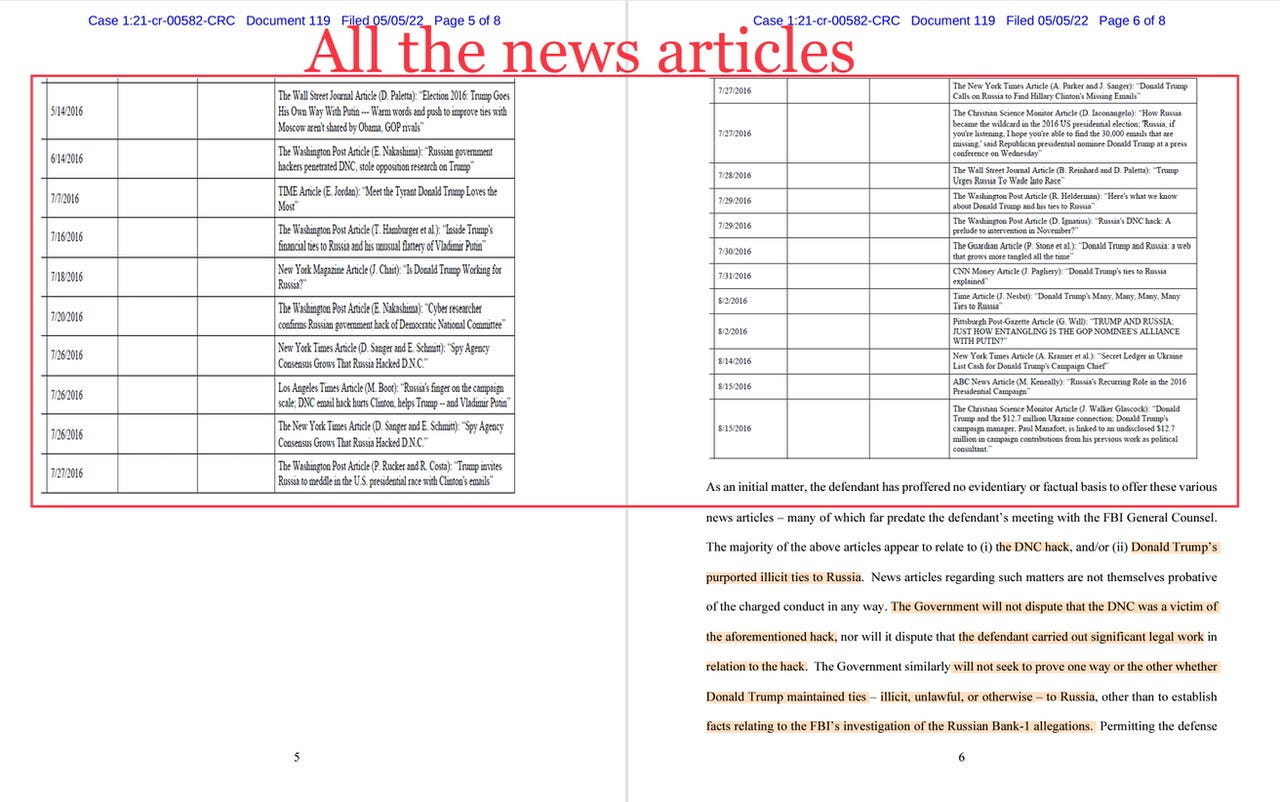Select the 7/30/2016 date cell
This screenshot has height=802, width=1280.
click(x=749, y=251)
